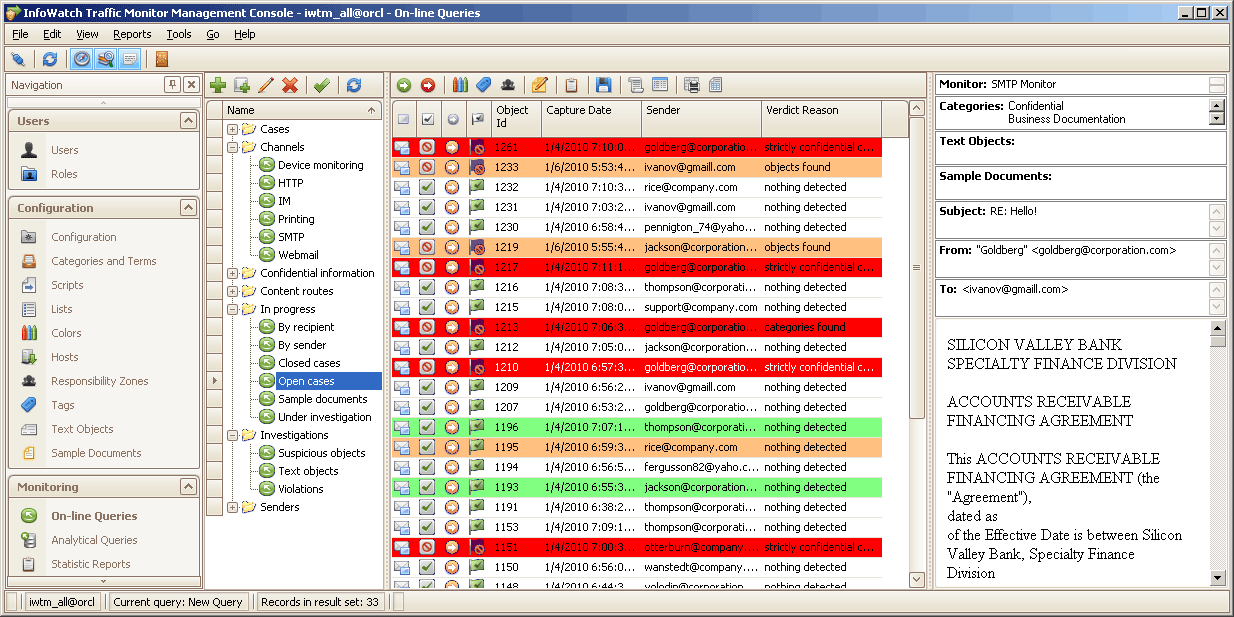
Task: Select the On-line Queries navigation link
Action: click(x=94, y=516)
